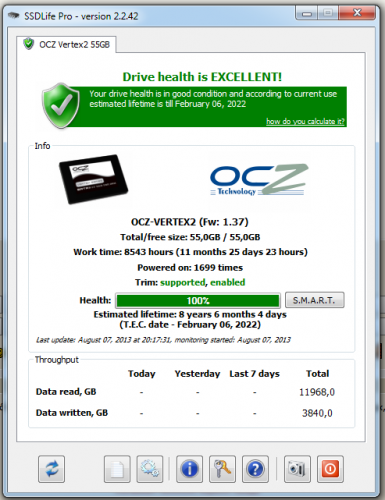Click the total data read value 11968,0

[x=317, y=392]
